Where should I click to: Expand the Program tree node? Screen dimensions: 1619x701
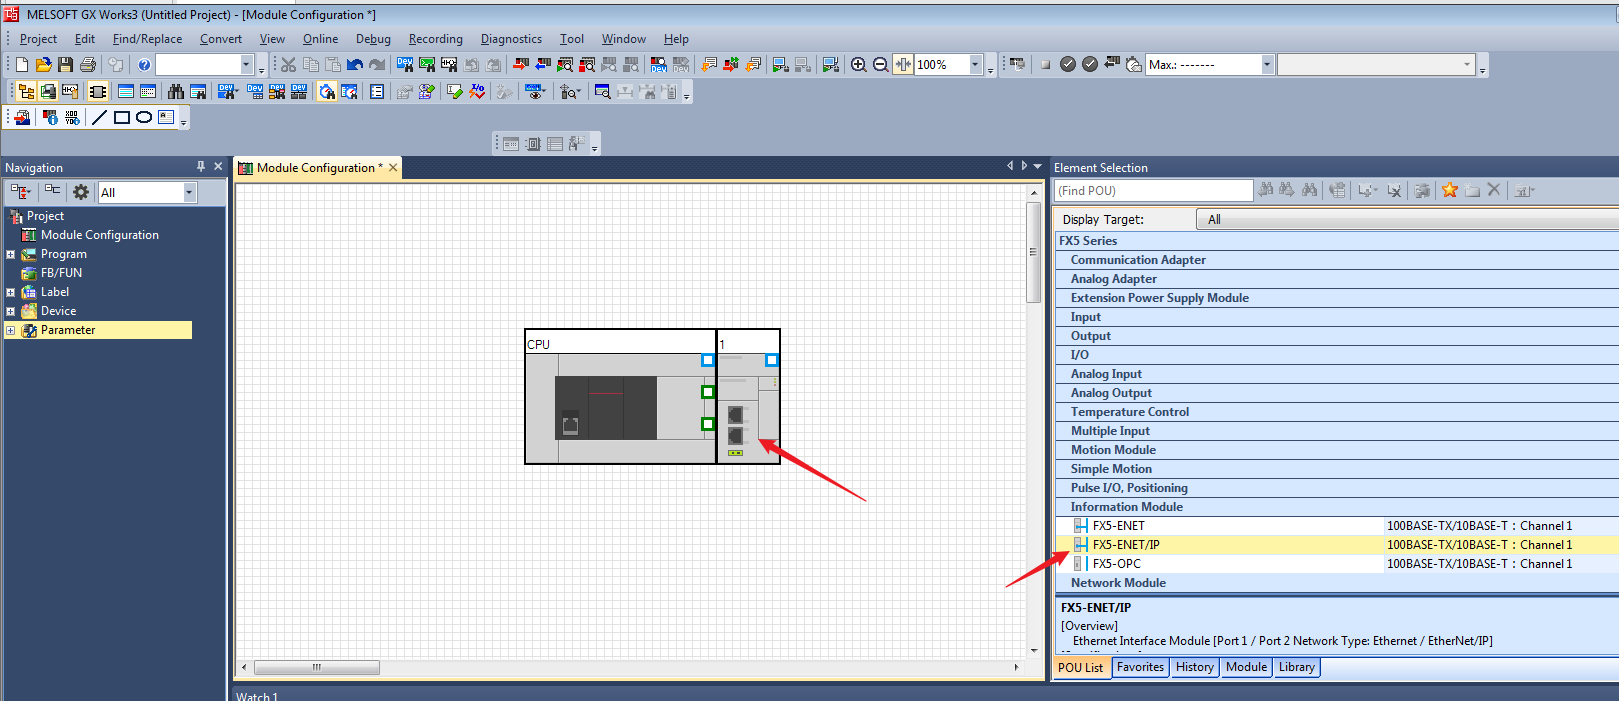click(x=11, y=254)
